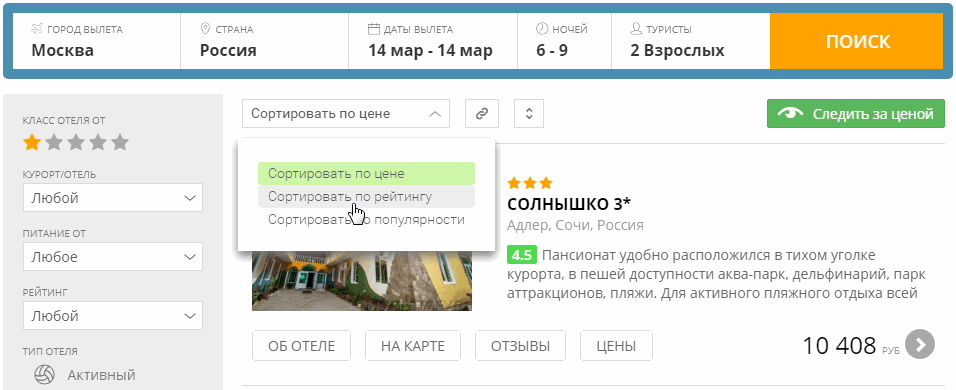Choose Сортировать по рейтингу option

[x=366, y=197]
